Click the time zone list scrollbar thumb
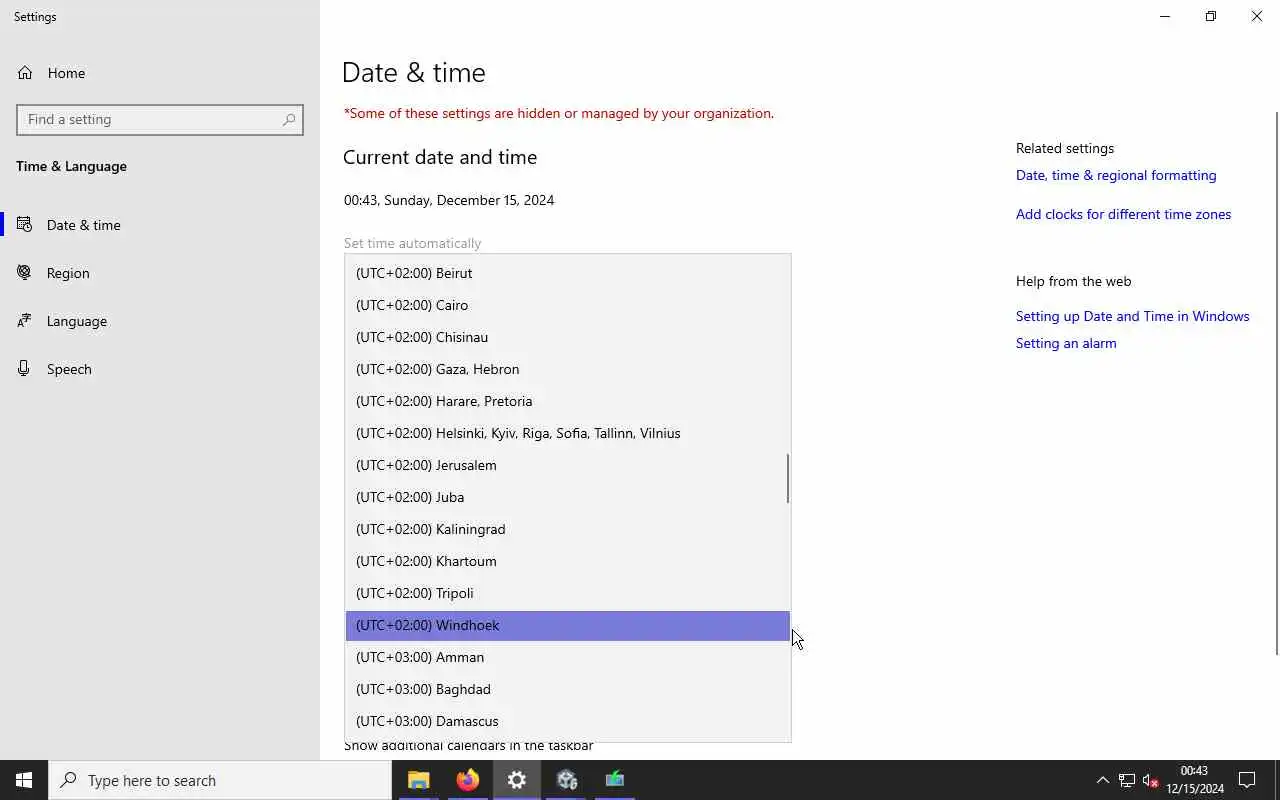 click(788, 479)
